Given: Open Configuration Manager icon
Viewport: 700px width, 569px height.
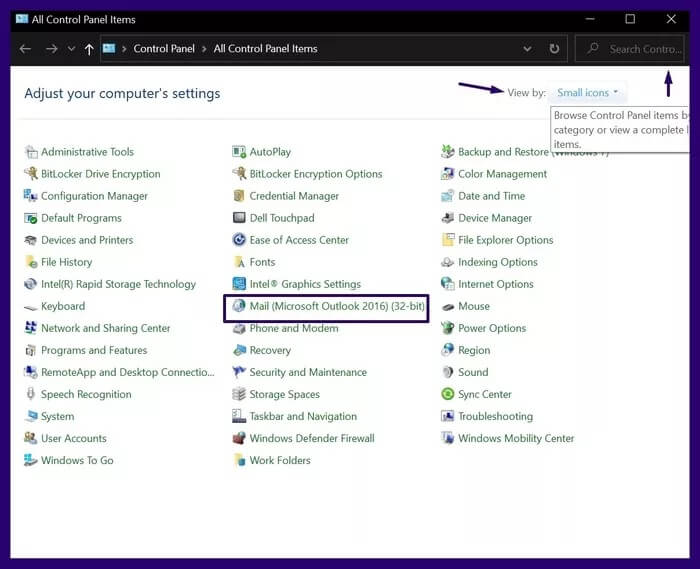Looking at the screenshot, I should [31, 196].
